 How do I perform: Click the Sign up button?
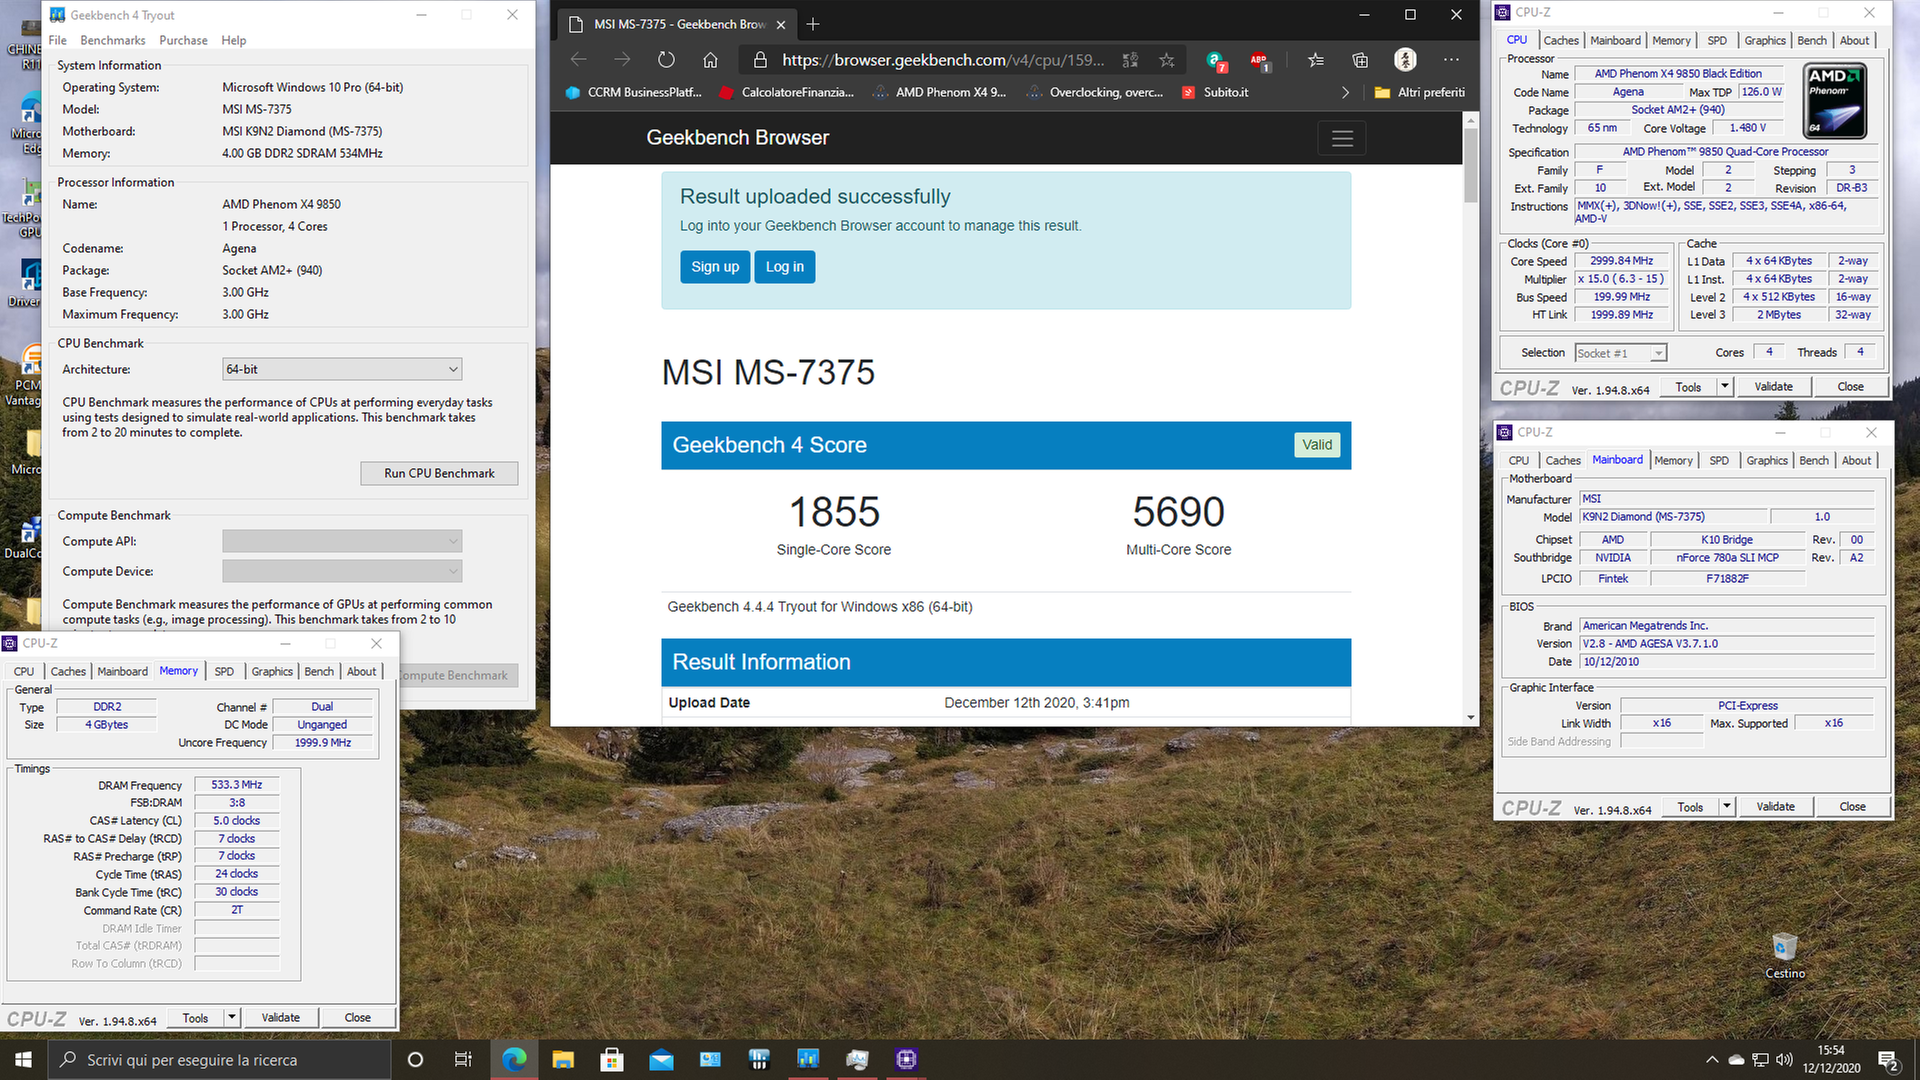point(715,267)
